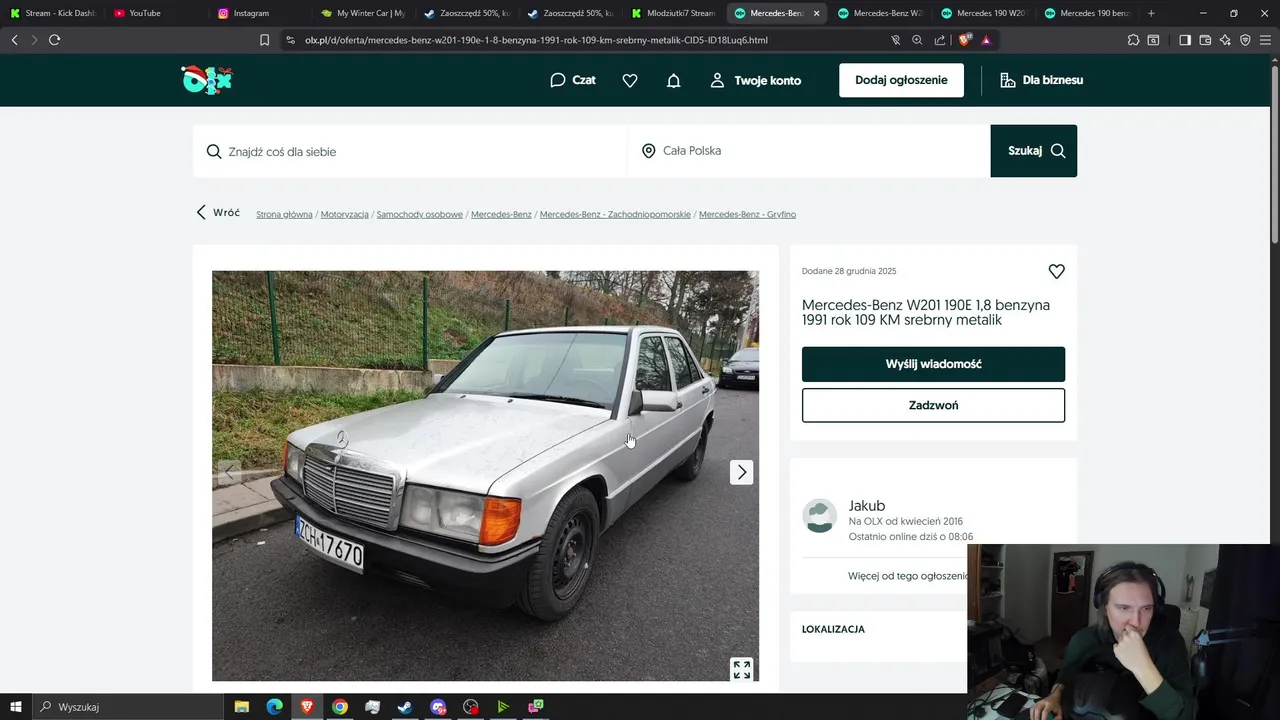Open Steam from taskbar

[405, 707]
